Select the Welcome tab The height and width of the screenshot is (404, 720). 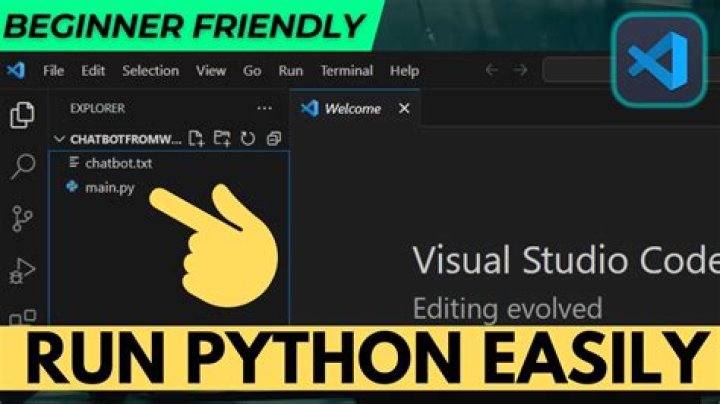(351, 108)
